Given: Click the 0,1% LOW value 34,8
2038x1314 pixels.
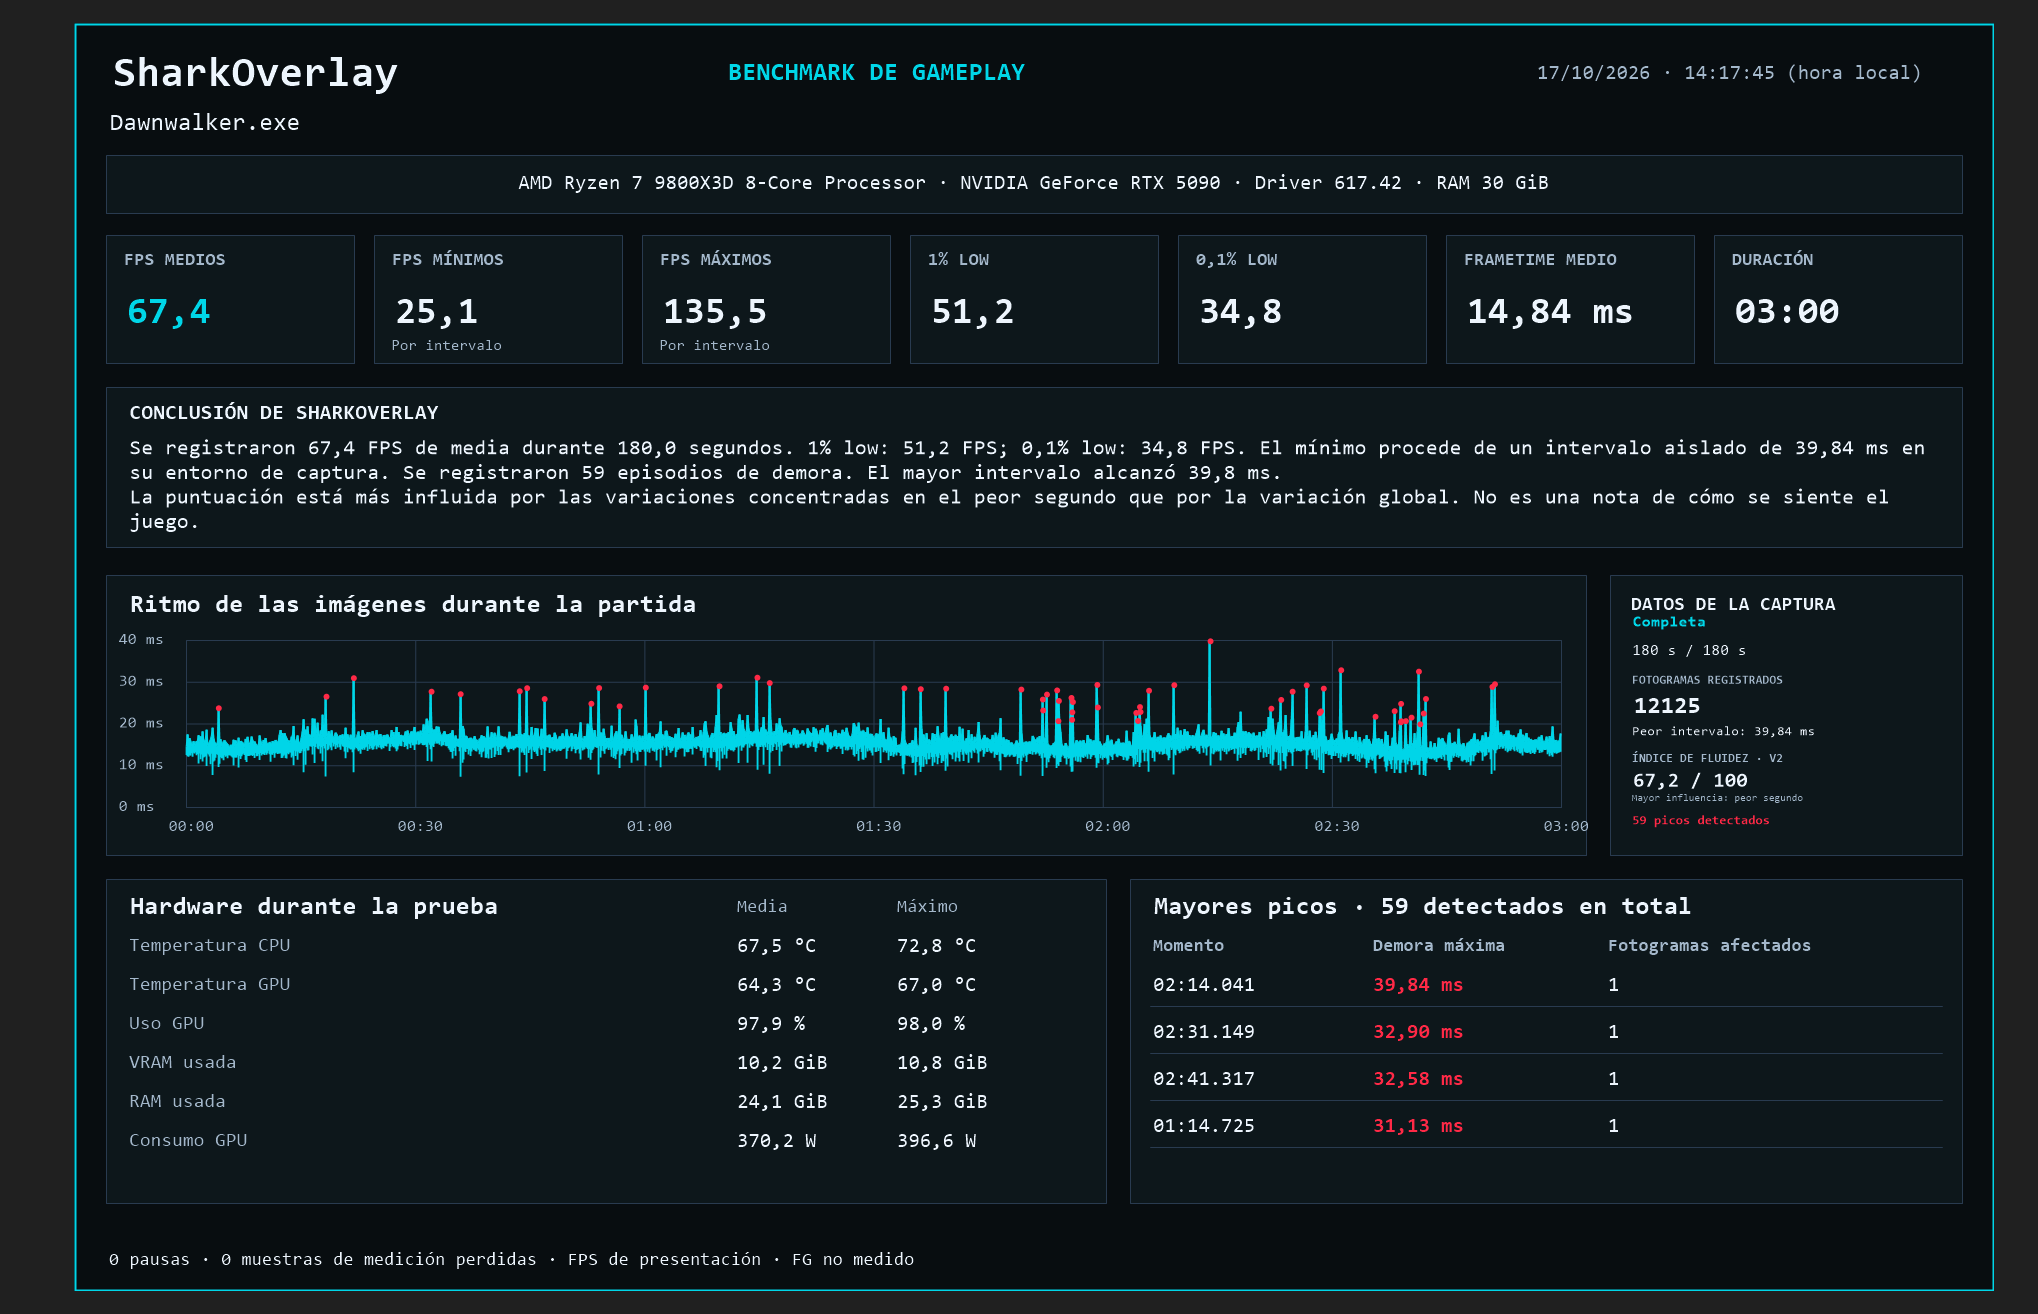Looking at the screenshot, I should tap(1240, 312).
